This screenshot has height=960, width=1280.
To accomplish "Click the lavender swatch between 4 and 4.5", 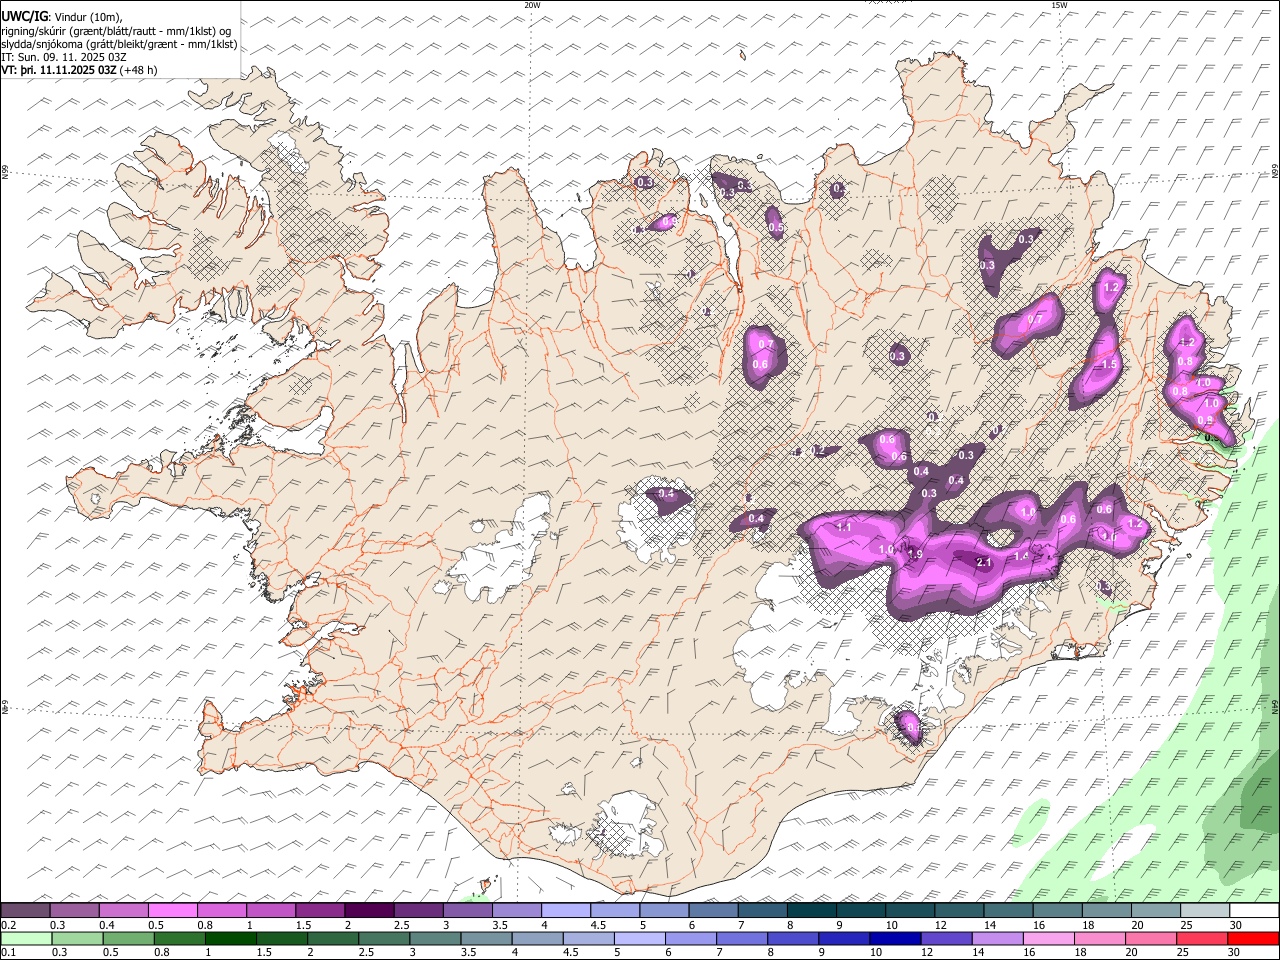I will coord(566,911).
